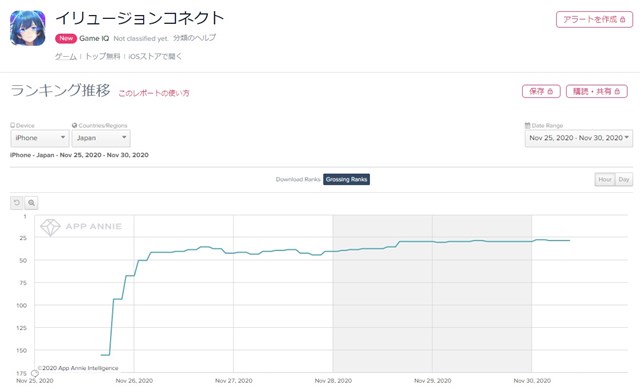Click the pink New badge
640x389 pixels.
66,38
